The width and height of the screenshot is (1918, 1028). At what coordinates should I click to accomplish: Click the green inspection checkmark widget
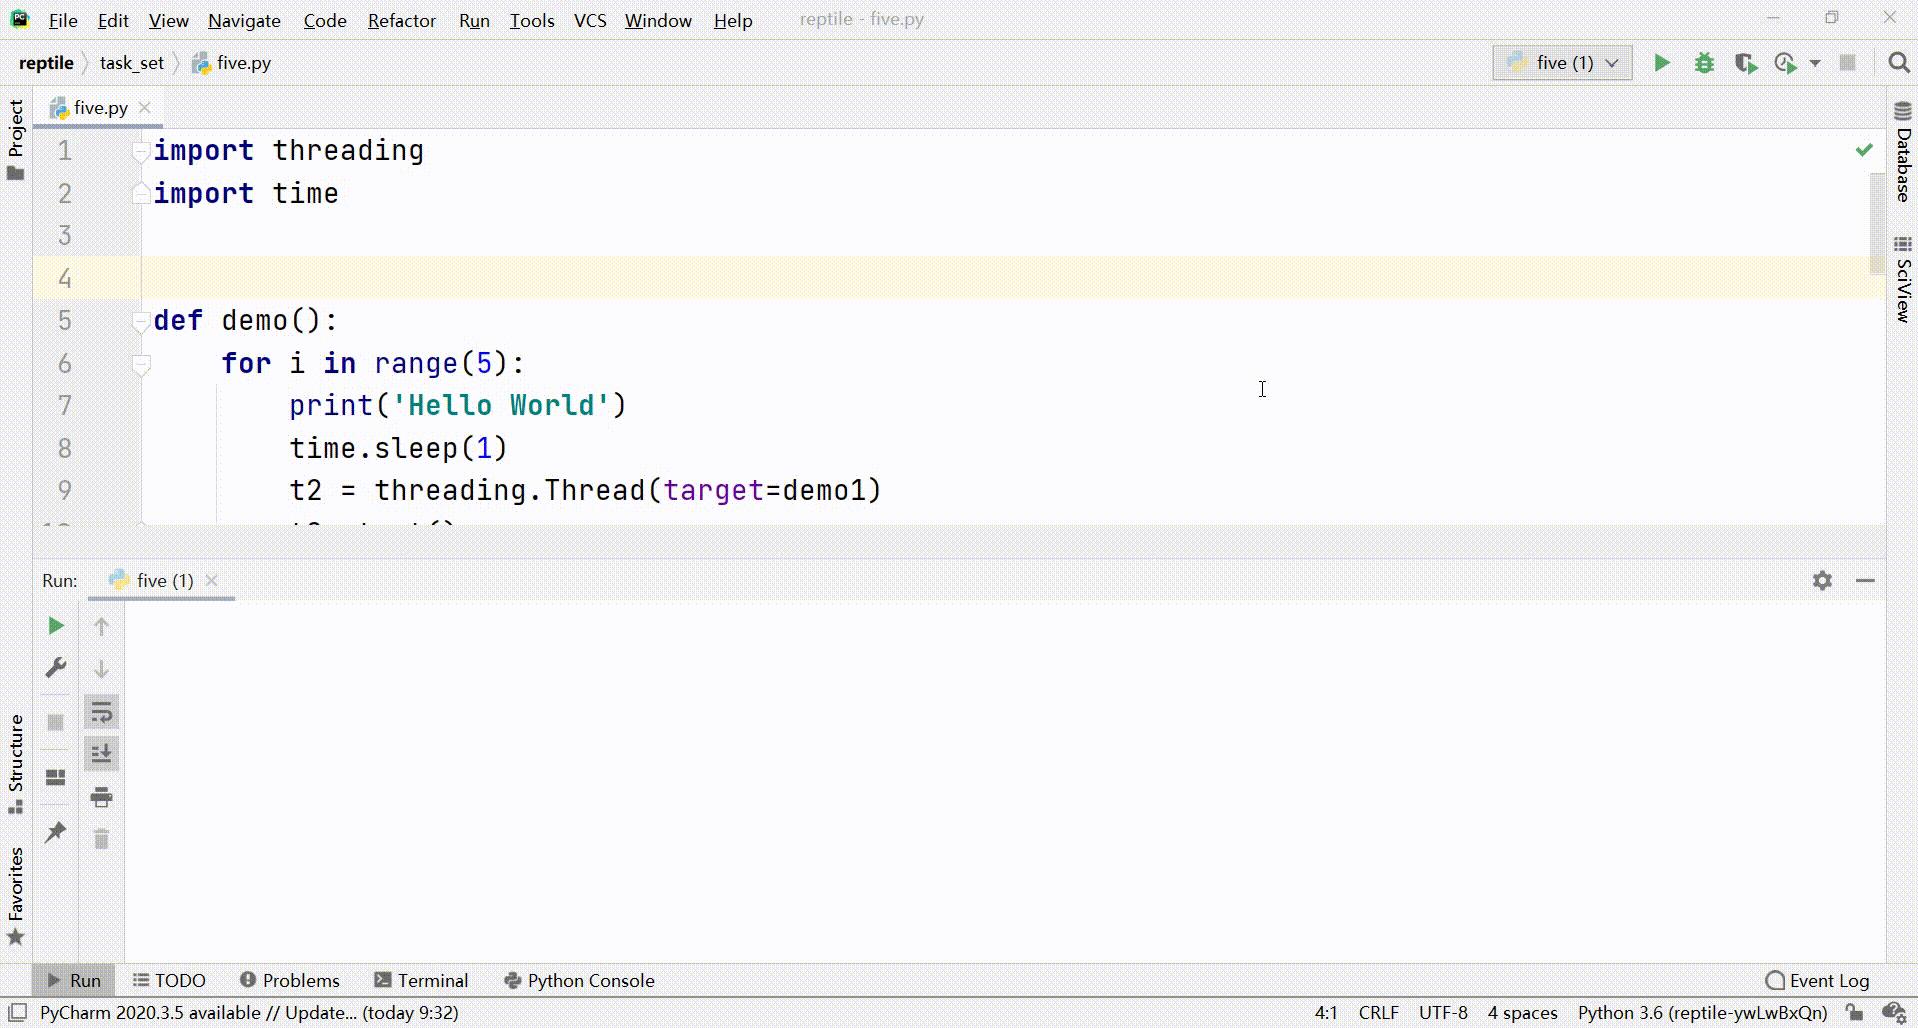(x=1864, y=150)
